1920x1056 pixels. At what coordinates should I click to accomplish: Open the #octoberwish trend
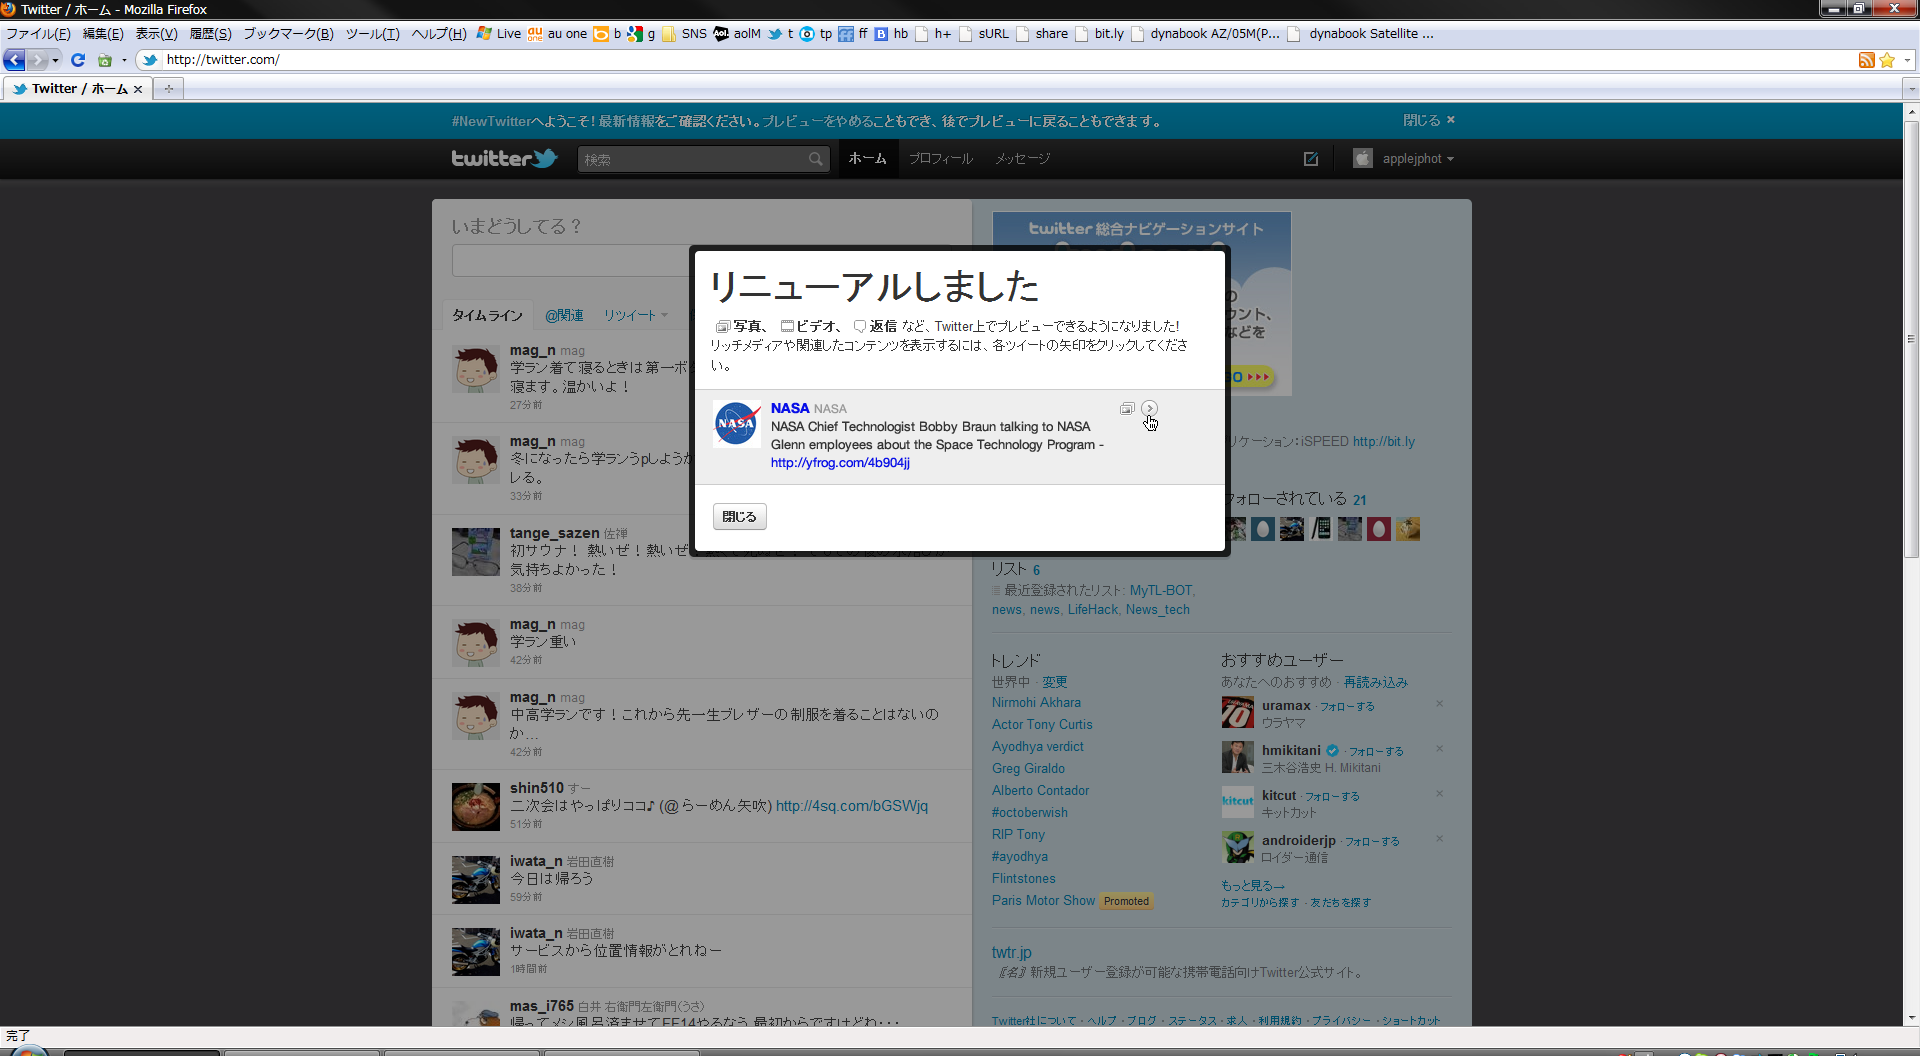(x=1030, y=813)
